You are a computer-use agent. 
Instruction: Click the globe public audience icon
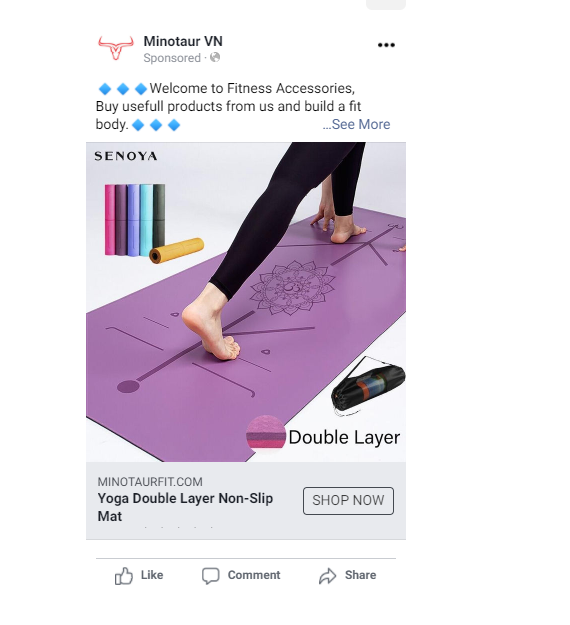[x=215, y=57]
